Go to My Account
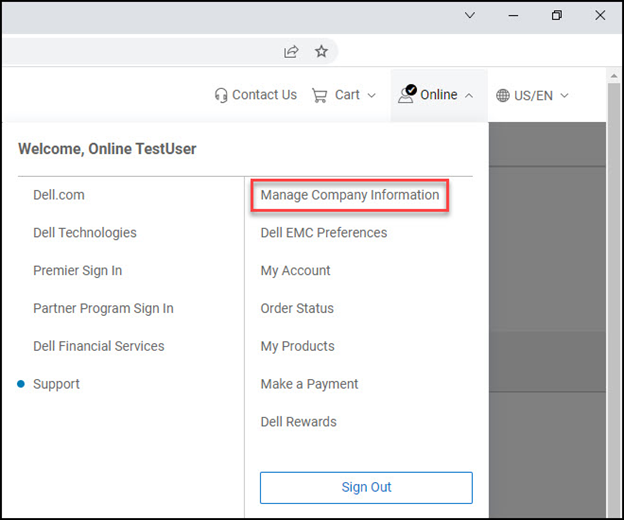Image resolution: width=624 pixels, height=520 pixels. click(x=295, y=271)
